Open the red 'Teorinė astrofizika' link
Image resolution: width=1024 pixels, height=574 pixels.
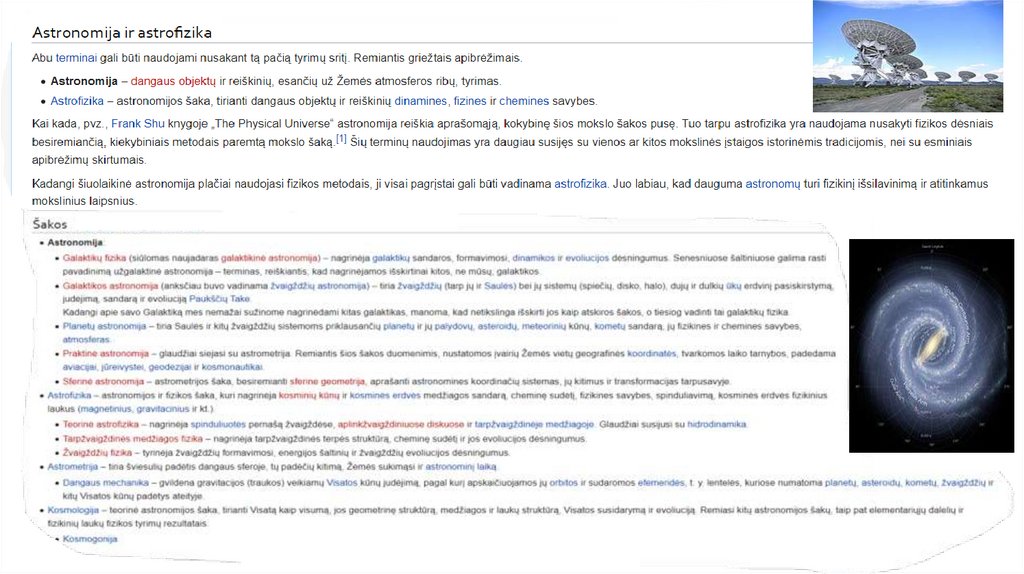tap(101, 424)
